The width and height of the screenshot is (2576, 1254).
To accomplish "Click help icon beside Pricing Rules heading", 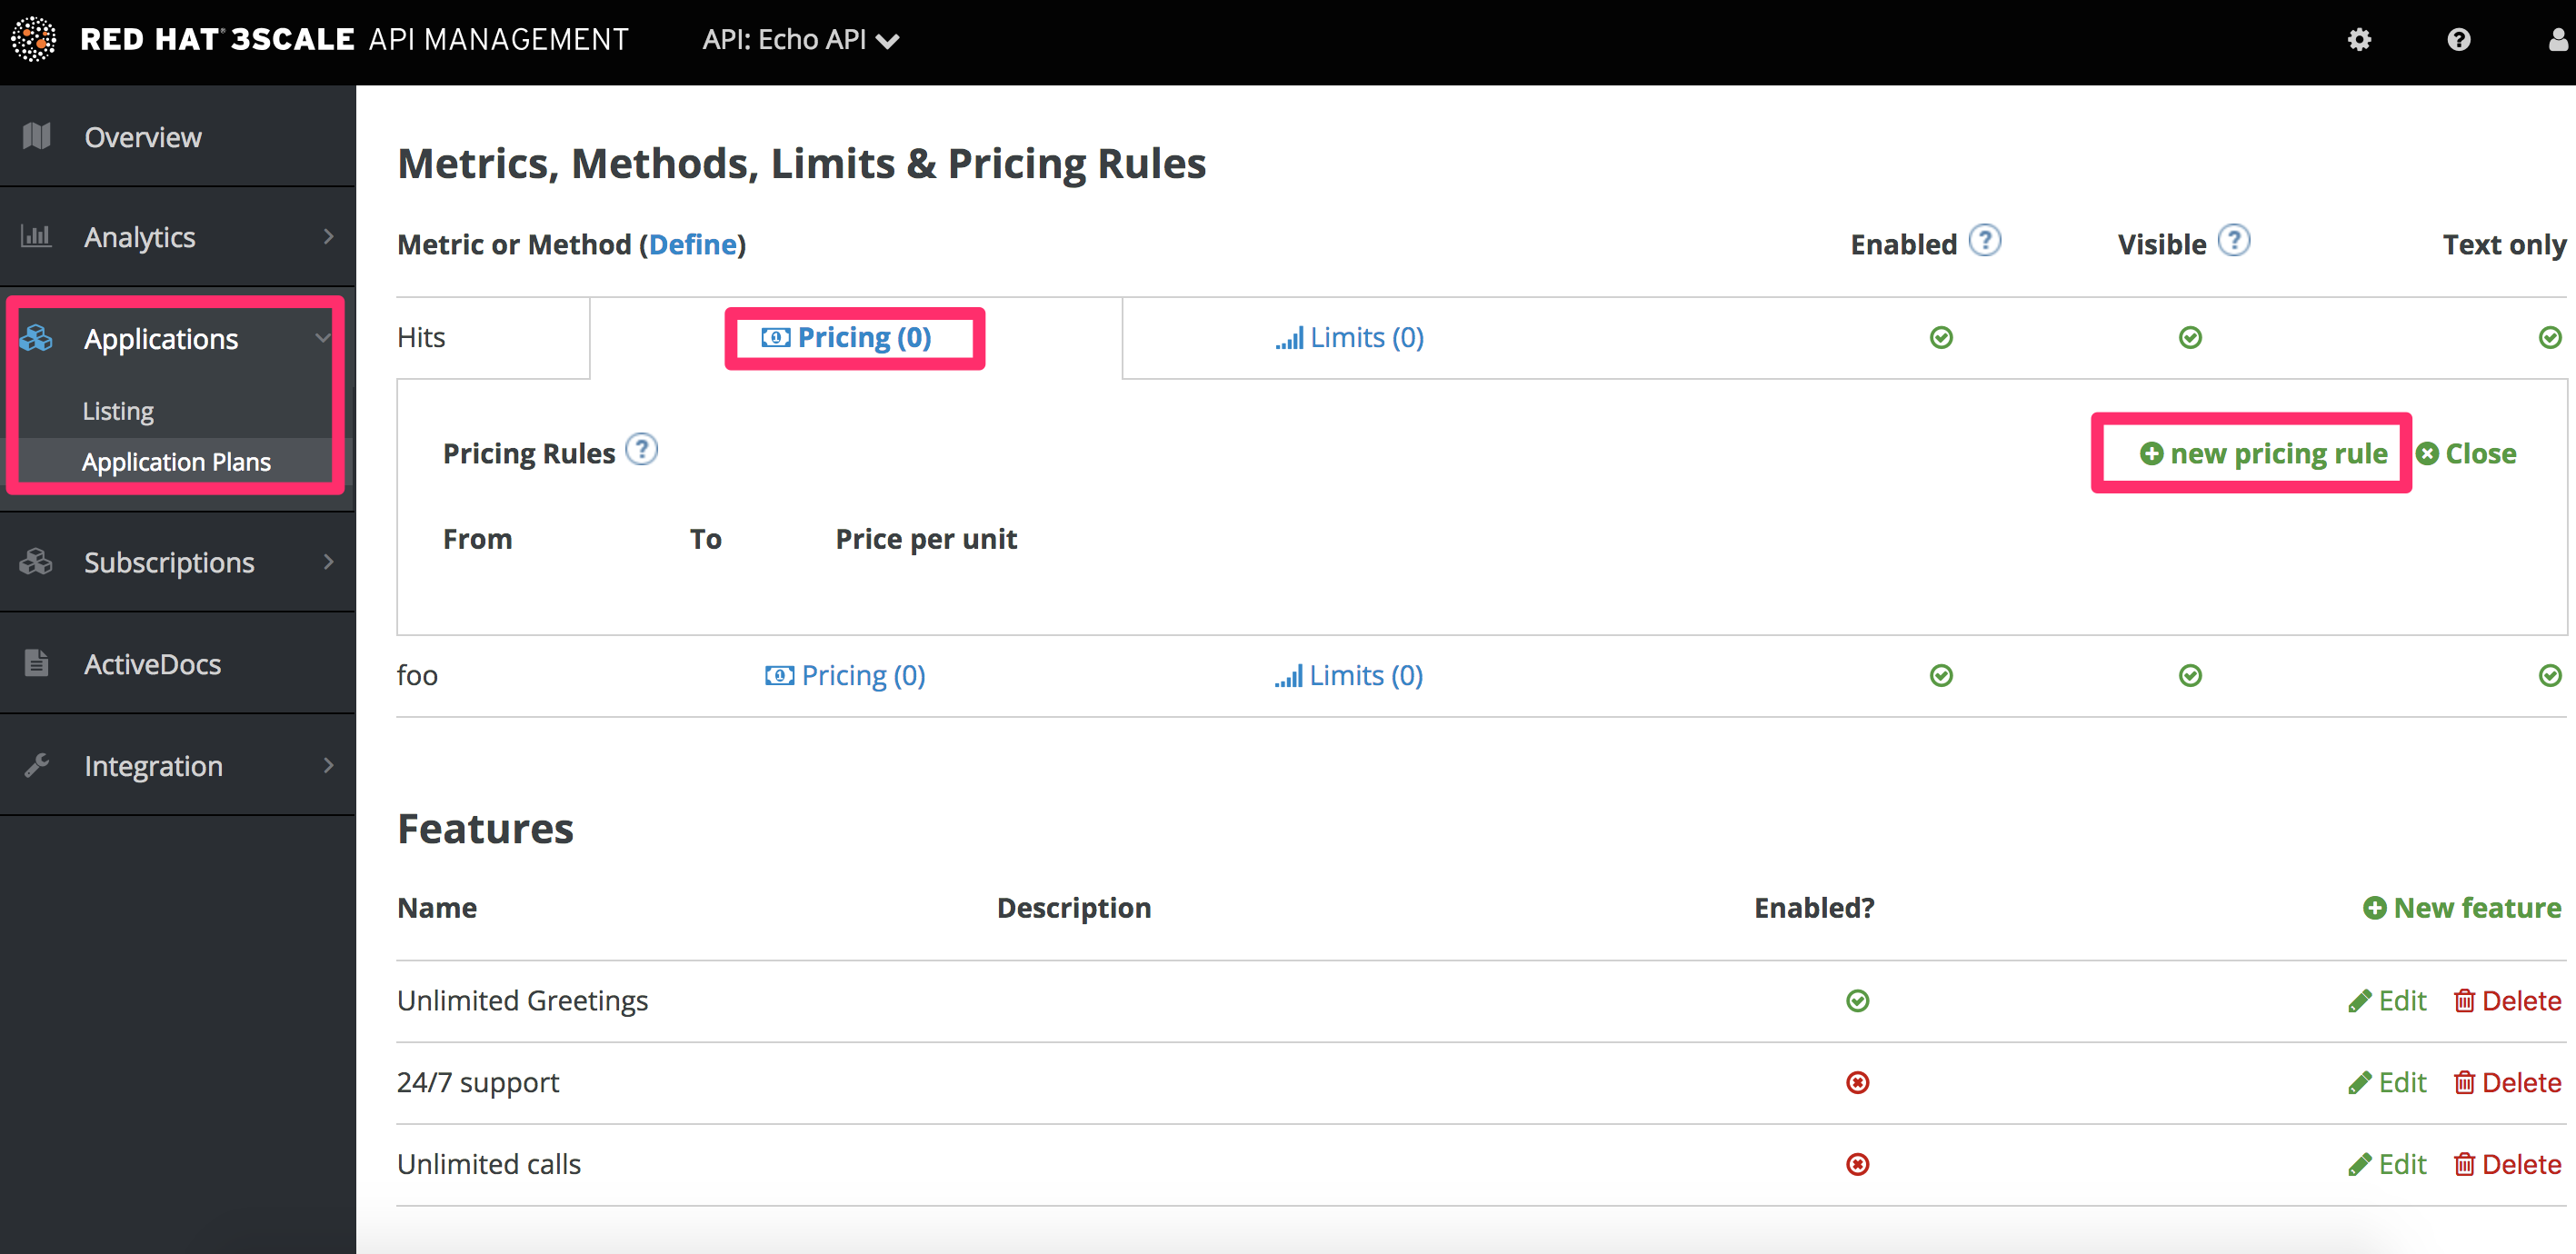I will pos(641,450).
